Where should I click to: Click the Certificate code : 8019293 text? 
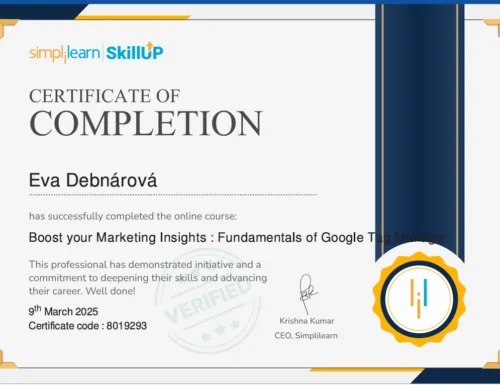[x=88, y=326]
